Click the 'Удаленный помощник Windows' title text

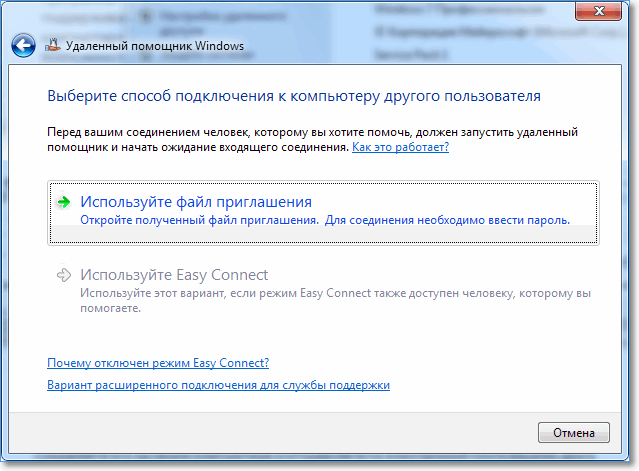155,46
